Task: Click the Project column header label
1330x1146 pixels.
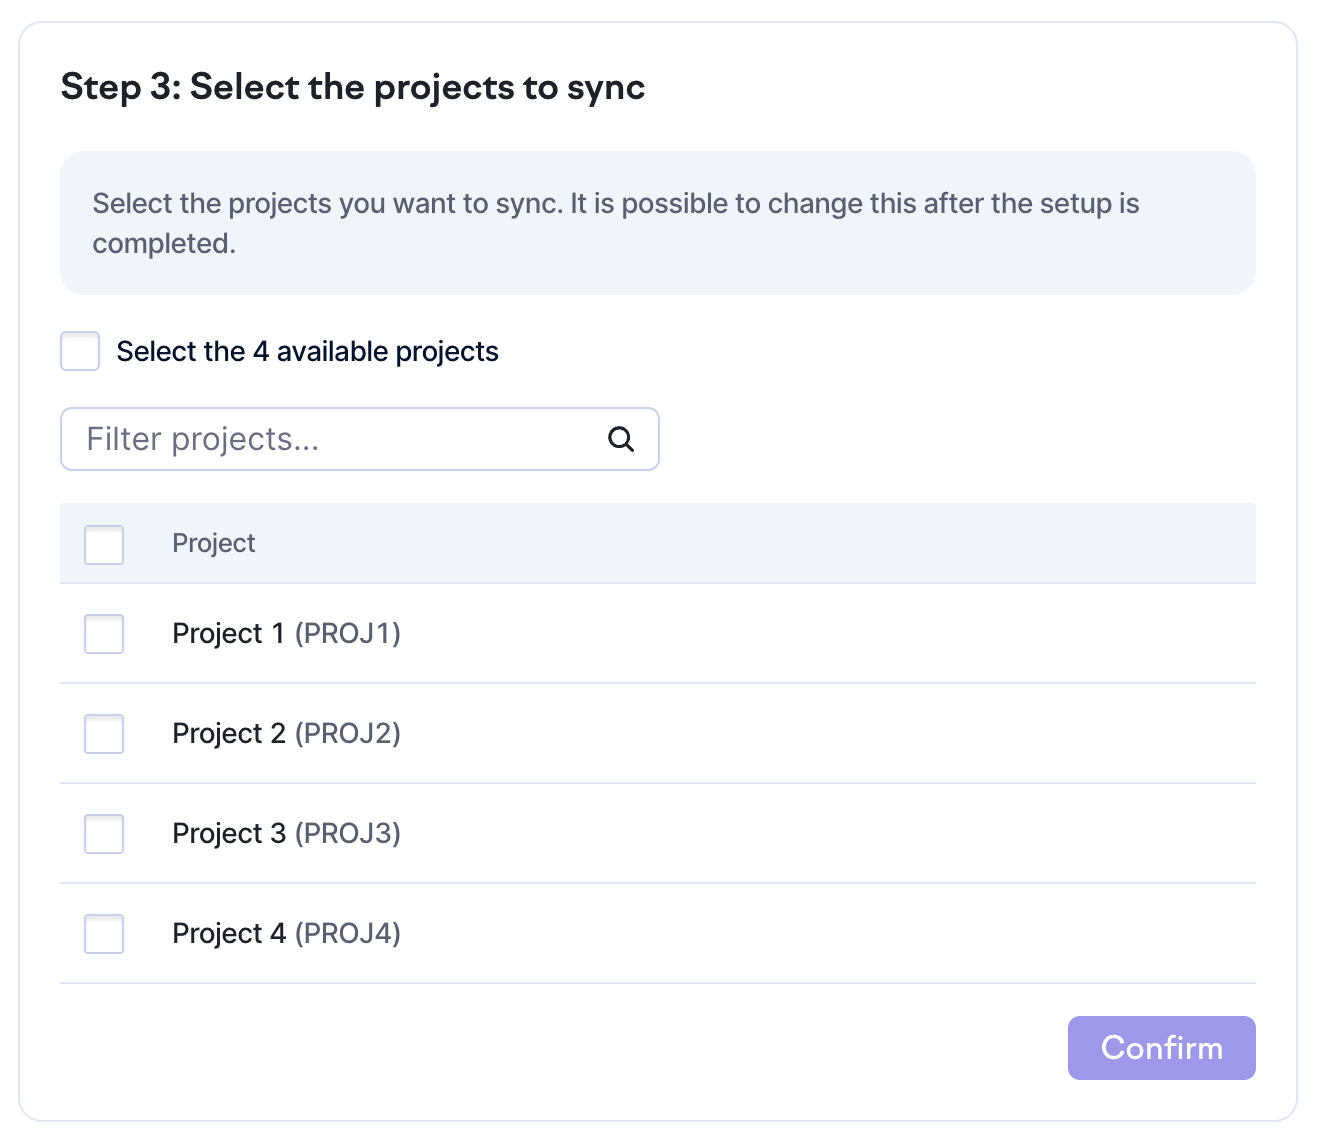Action: pos(214,543)
